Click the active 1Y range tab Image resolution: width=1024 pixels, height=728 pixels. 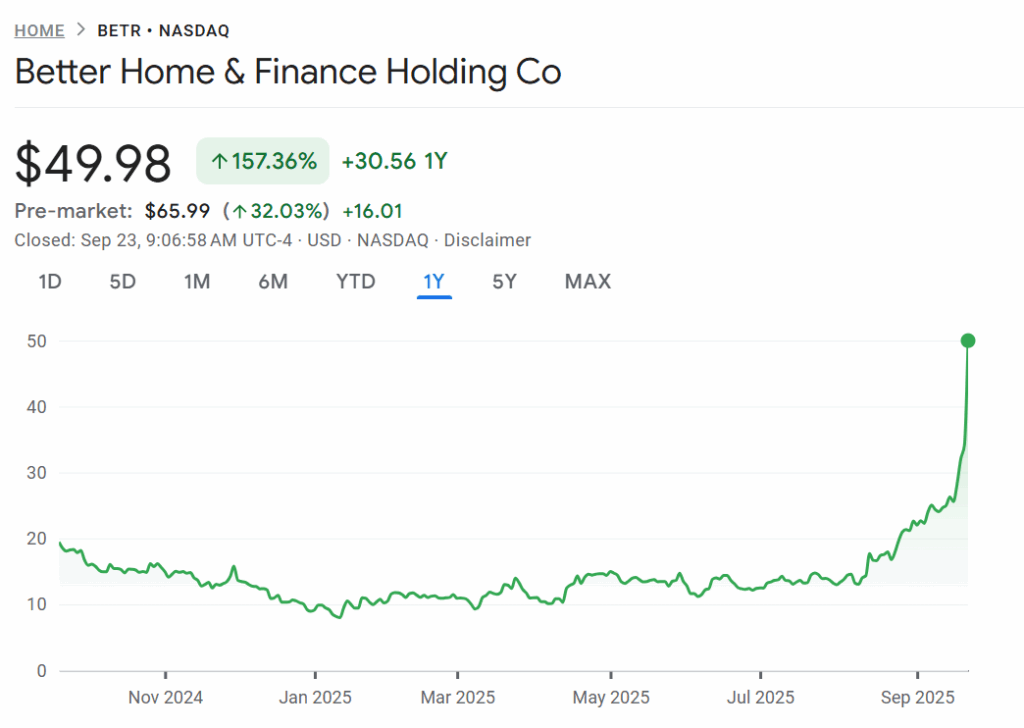point(434,281)
